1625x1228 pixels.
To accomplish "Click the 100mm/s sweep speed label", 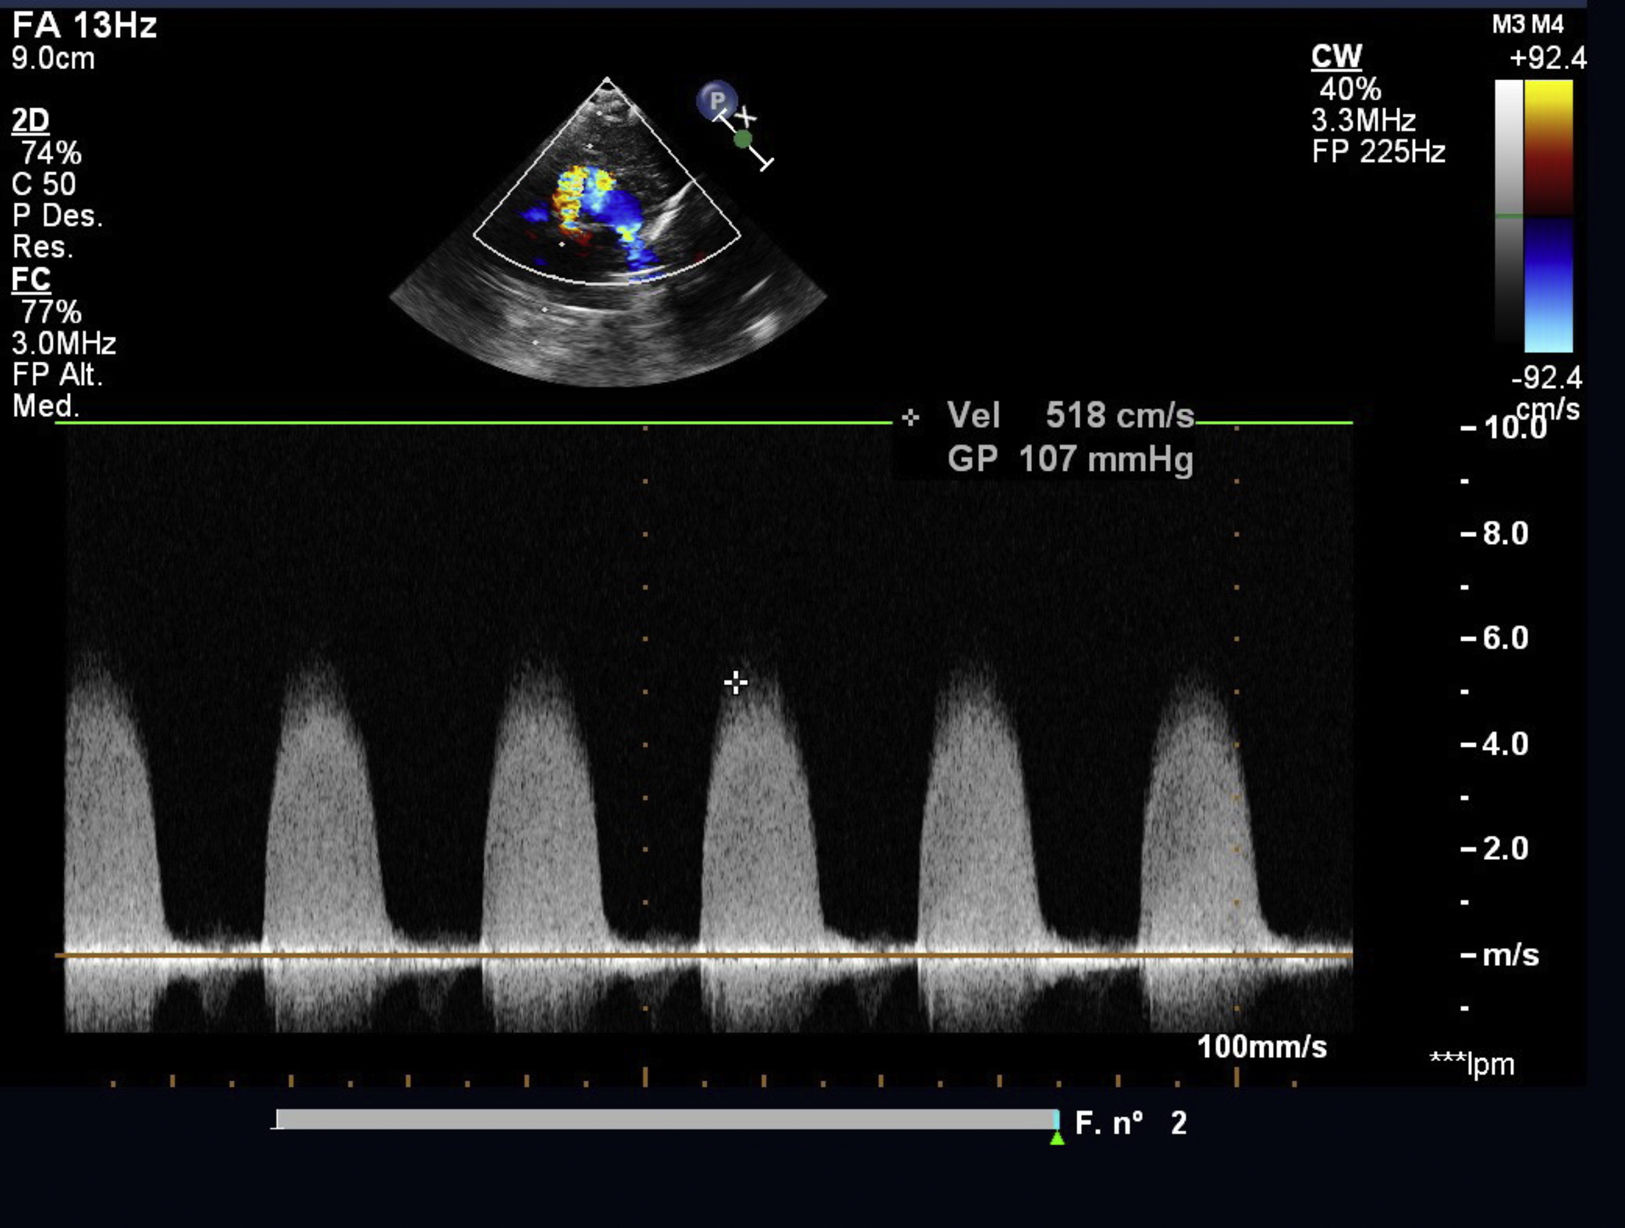I will [x=1262, y=1047].
